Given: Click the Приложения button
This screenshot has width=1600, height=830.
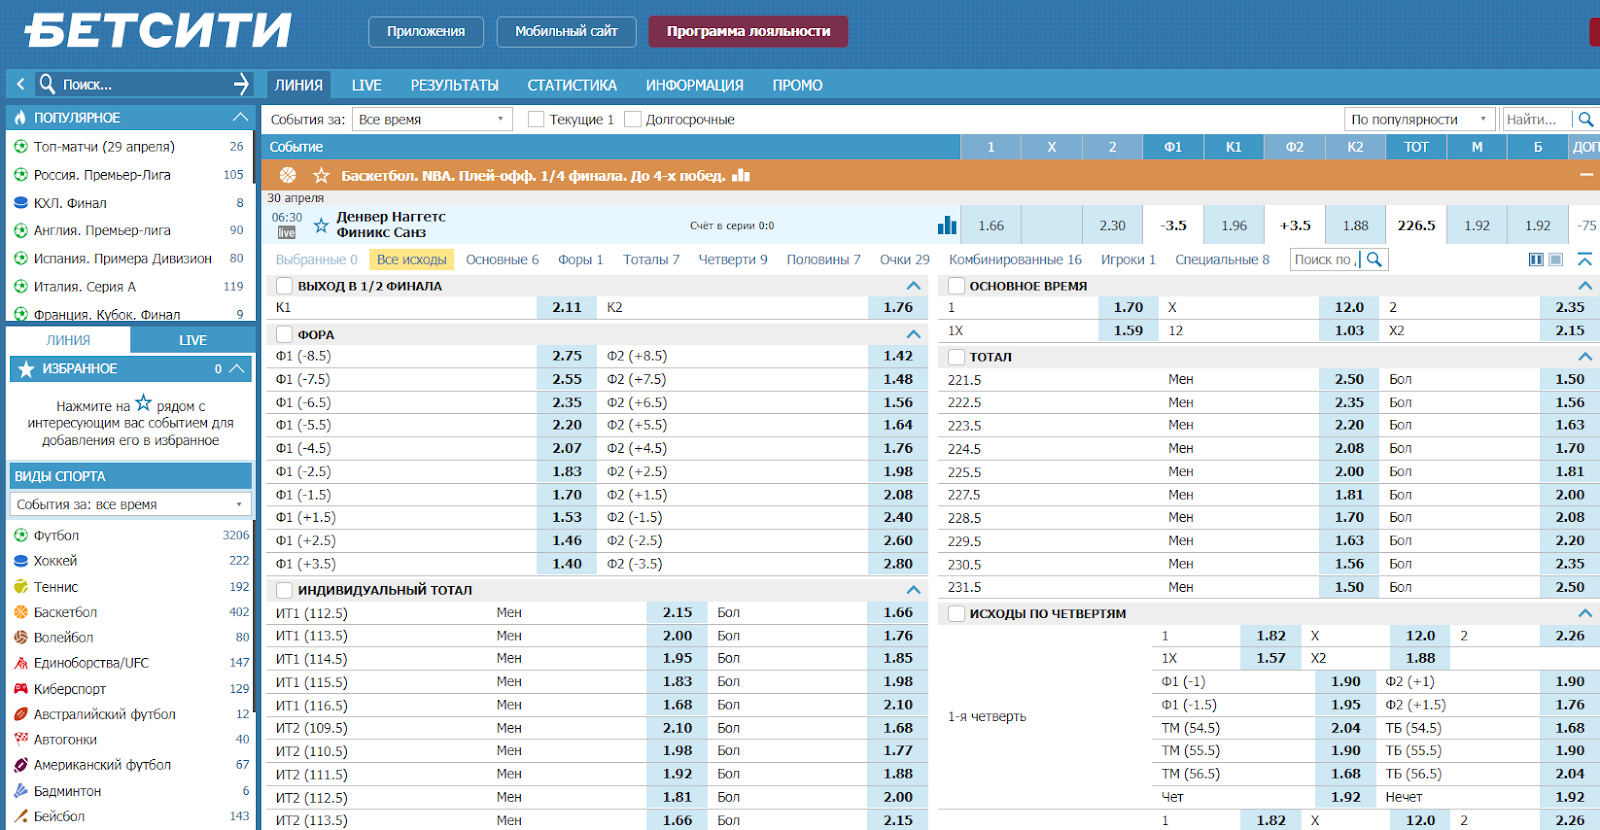Looking at the screenshot, I should coord(426,31).
